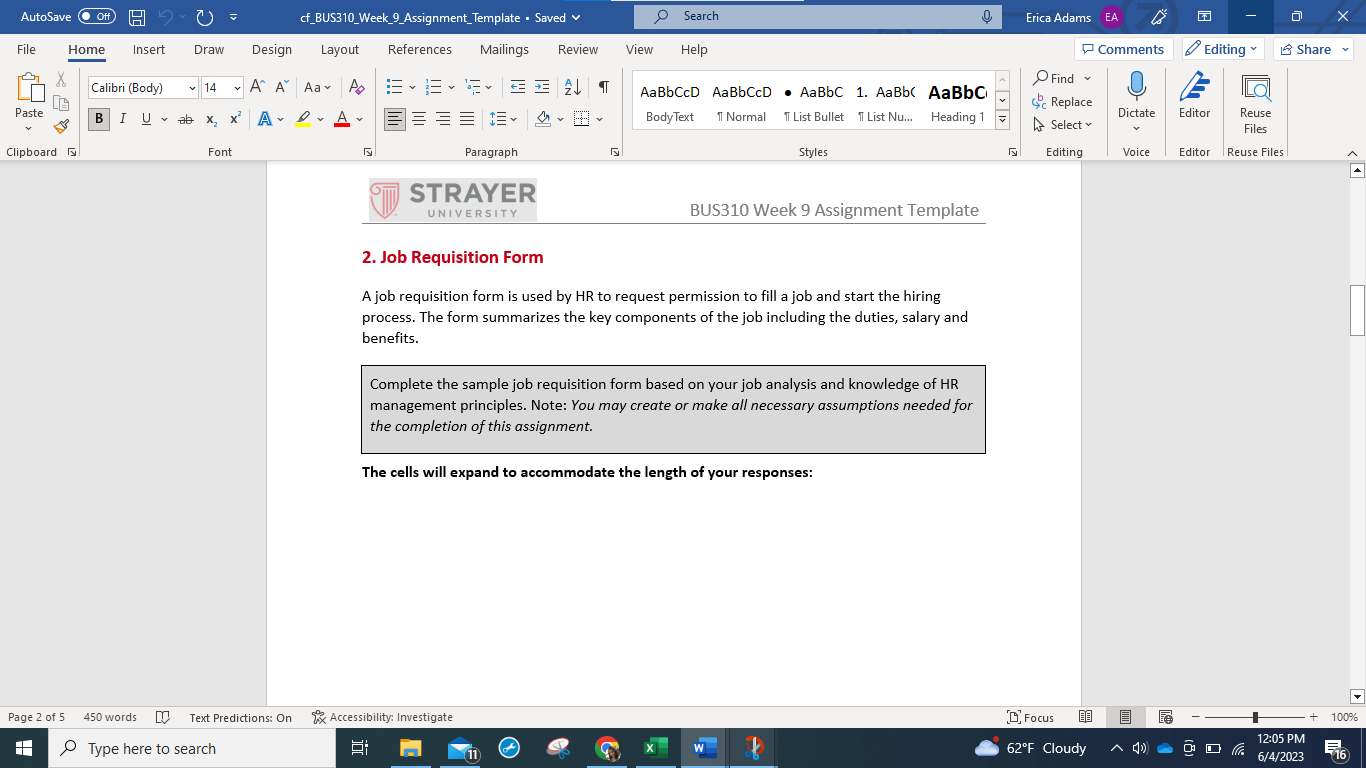This screenshot has width=1366, height=768.
Task: Open Excel from the taskbar
Action: pos(655,748)
